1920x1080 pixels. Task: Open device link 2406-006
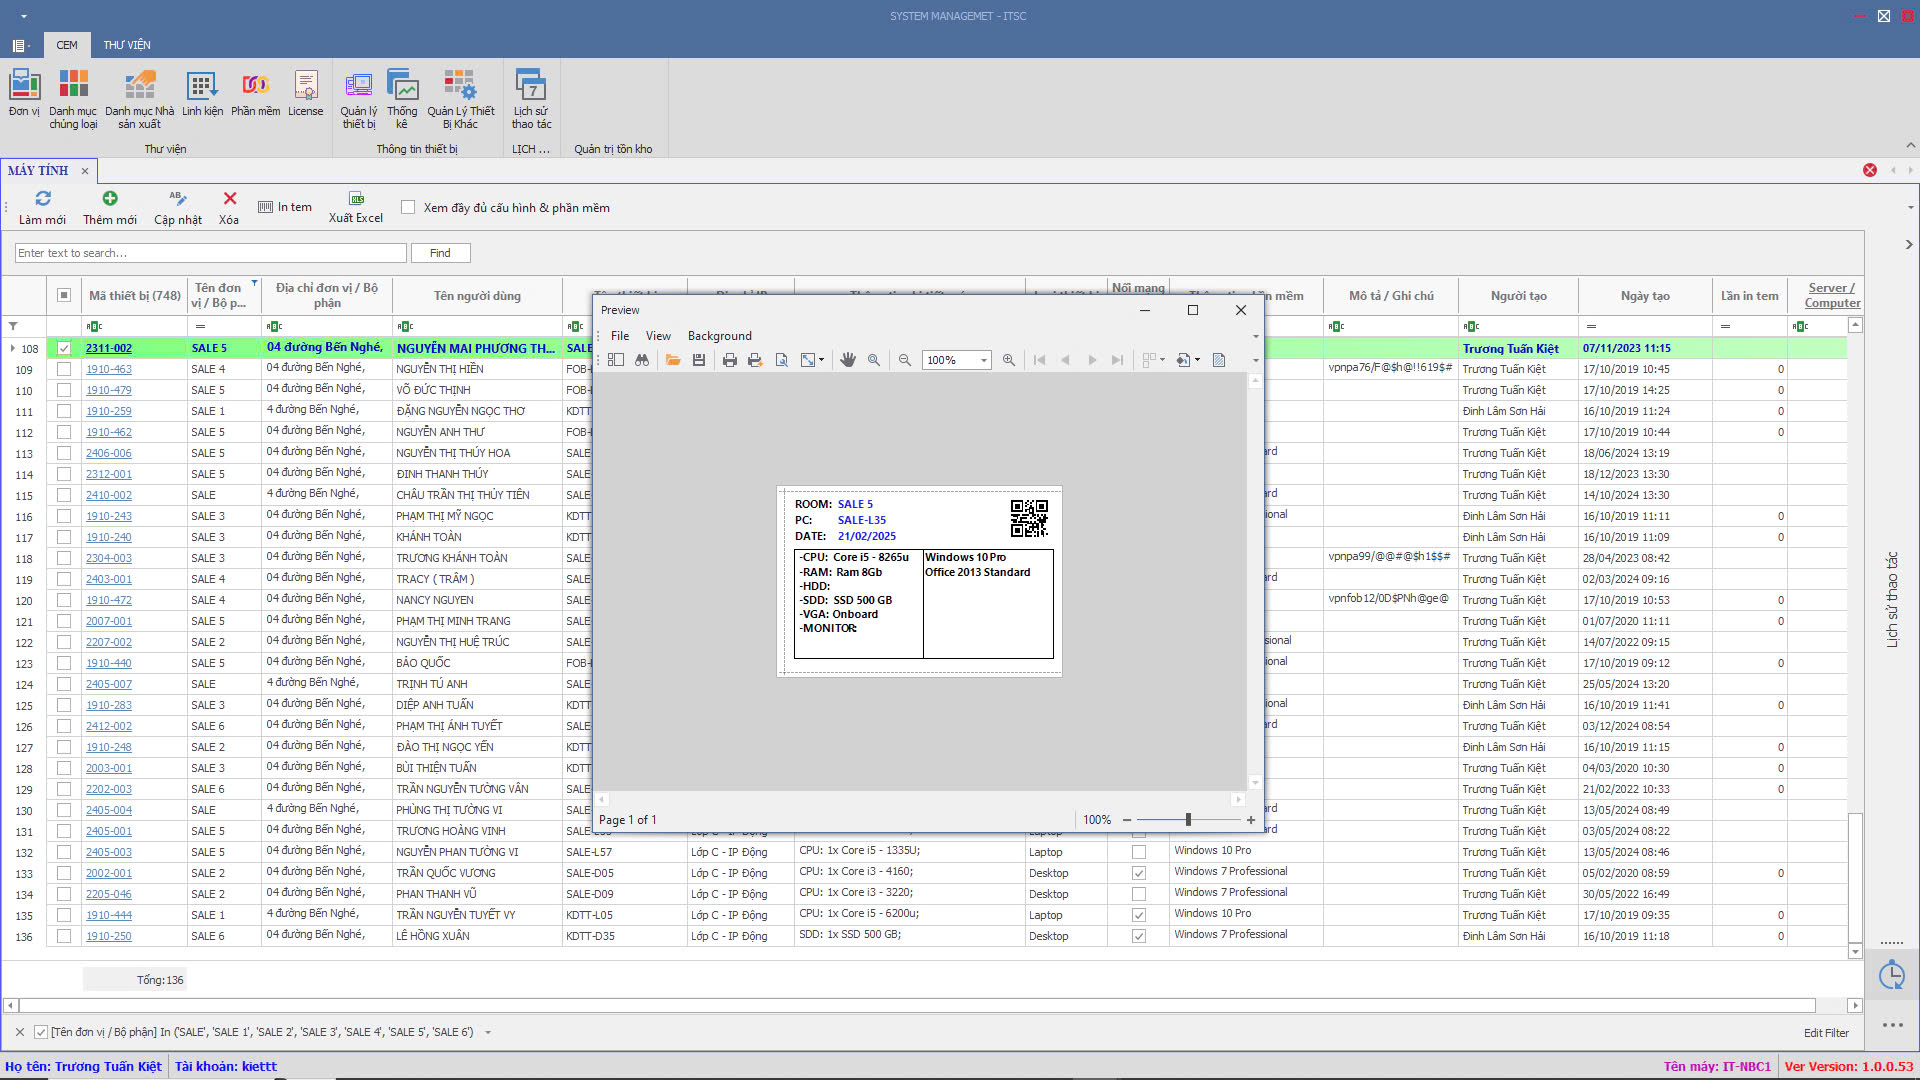coord(109,453)
